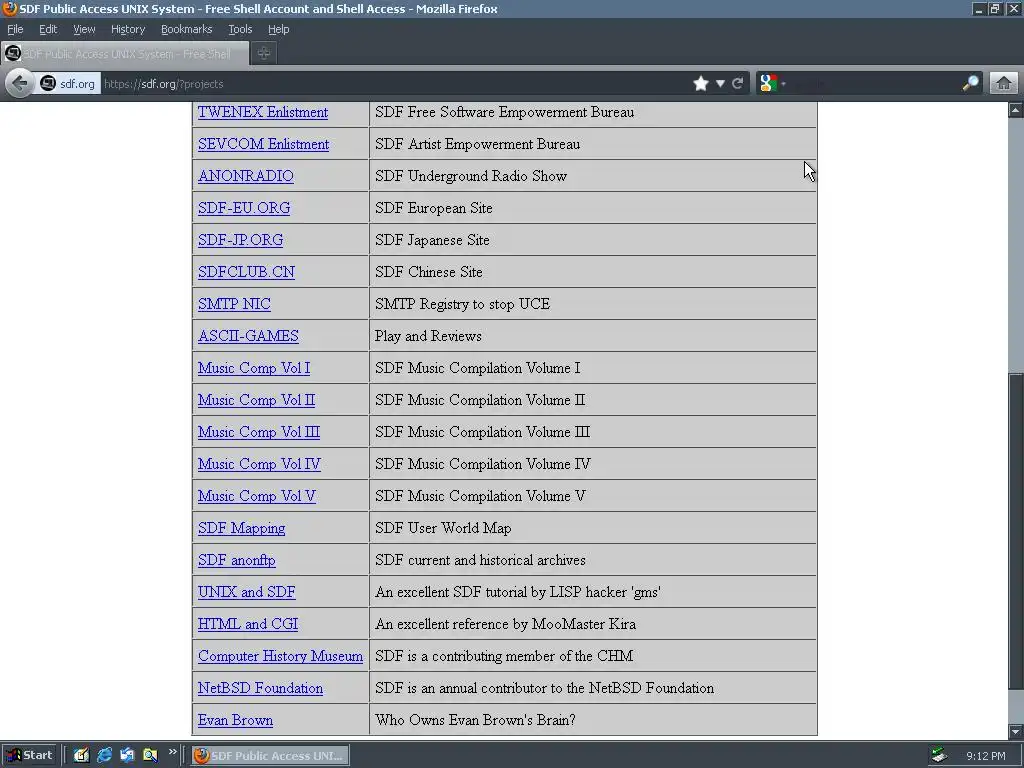Open the Music Comp Vol V link
1024x768 pixels.
(257, 496)
